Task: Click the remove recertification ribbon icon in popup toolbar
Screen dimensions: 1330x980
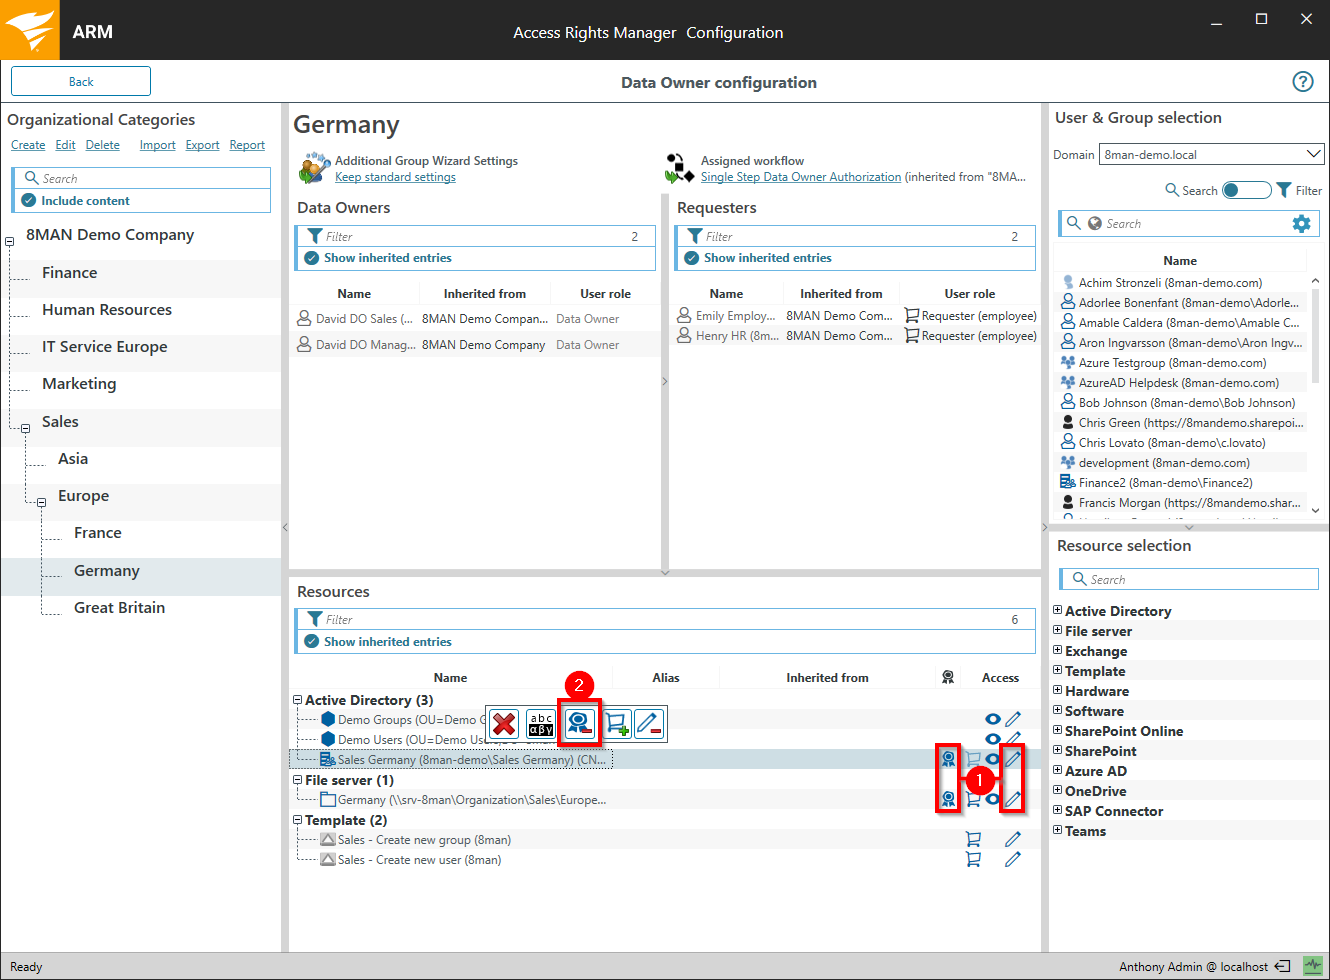Action: pyautogui.click(x=579, y=723)
